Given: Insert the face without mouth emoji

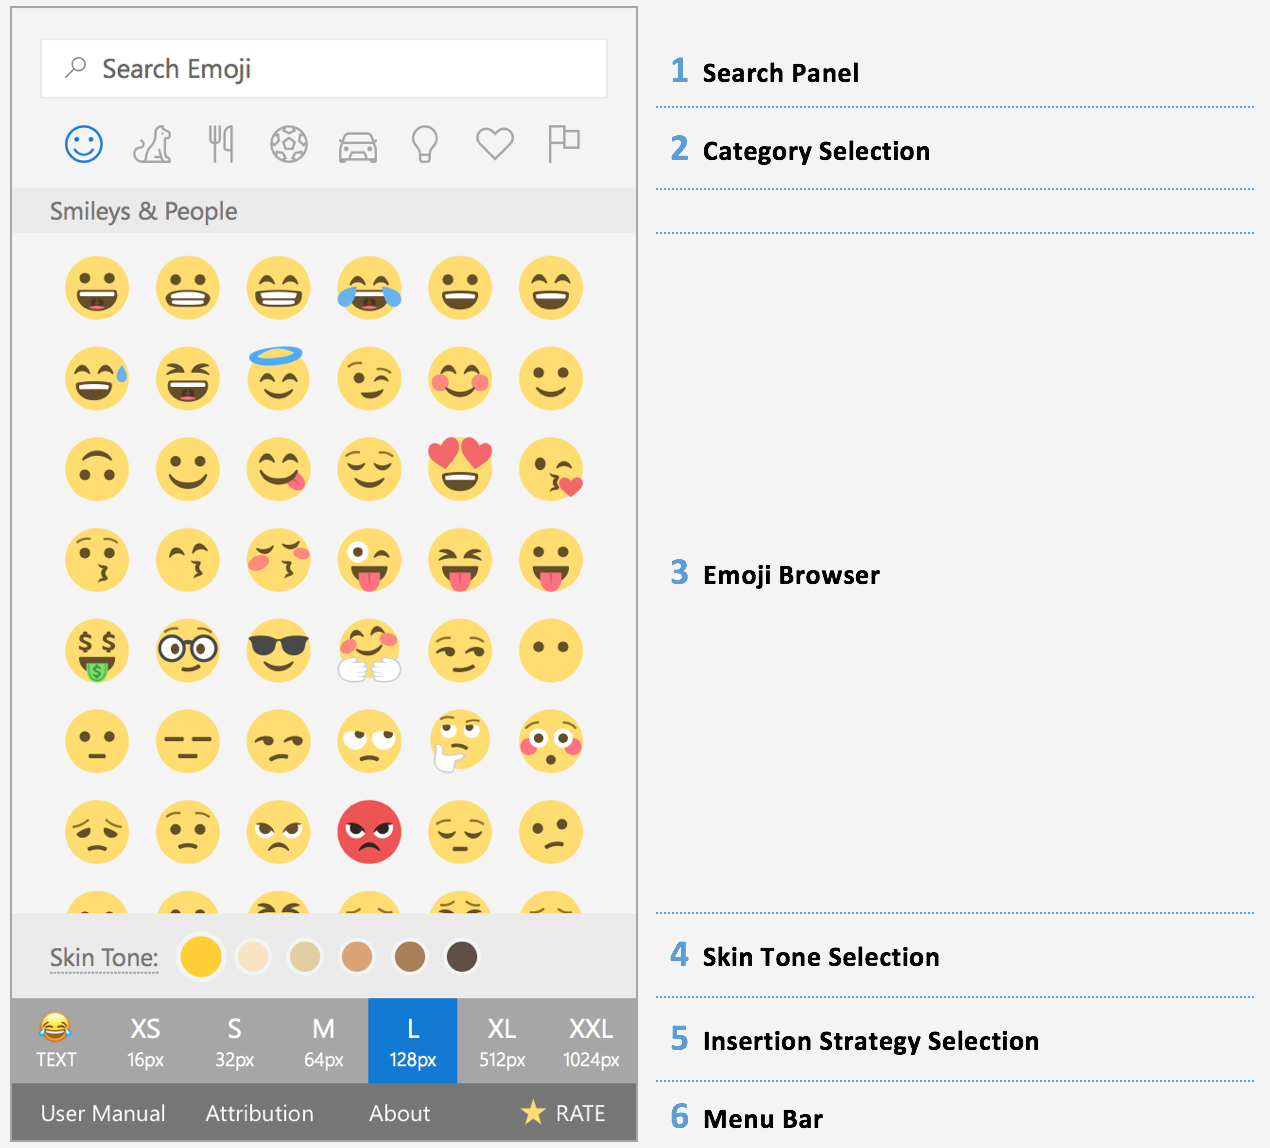Looking at the screenshot, I should (x=551, y=651).
